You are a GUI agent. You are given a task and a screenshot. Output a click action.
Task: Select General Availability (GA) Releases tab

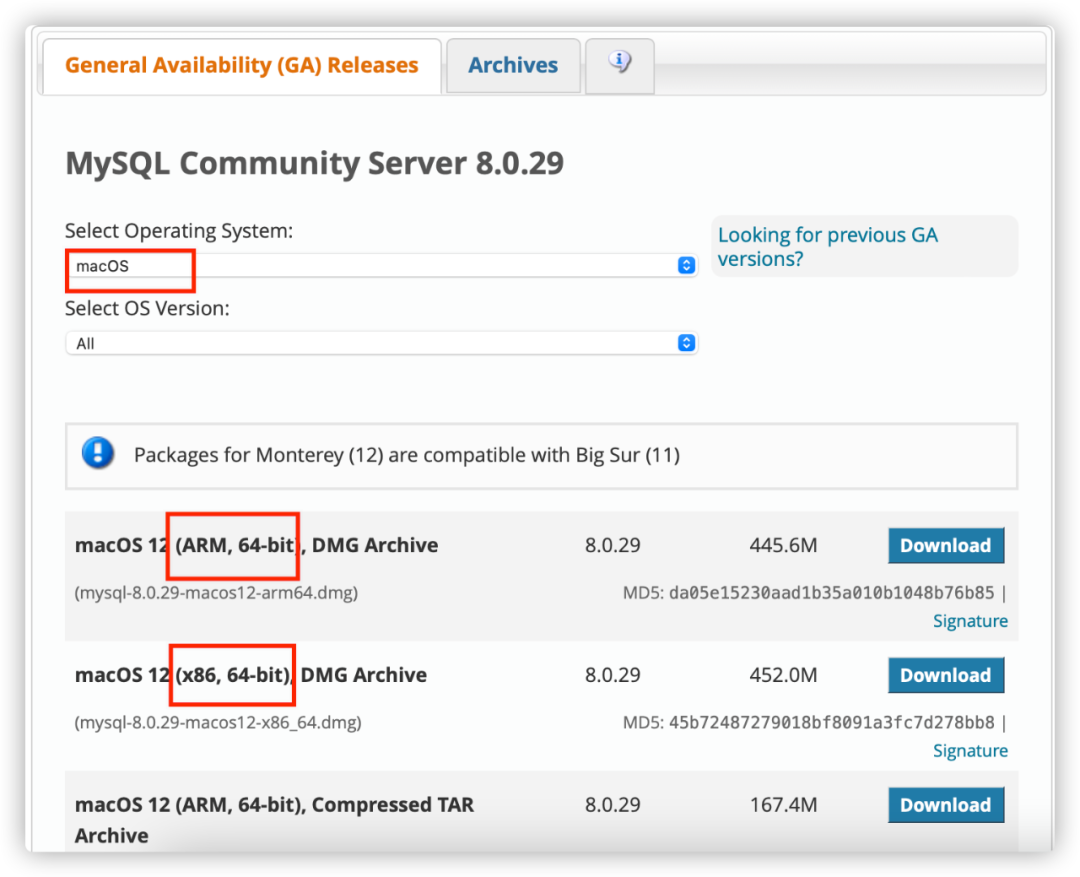coord(242,65)
